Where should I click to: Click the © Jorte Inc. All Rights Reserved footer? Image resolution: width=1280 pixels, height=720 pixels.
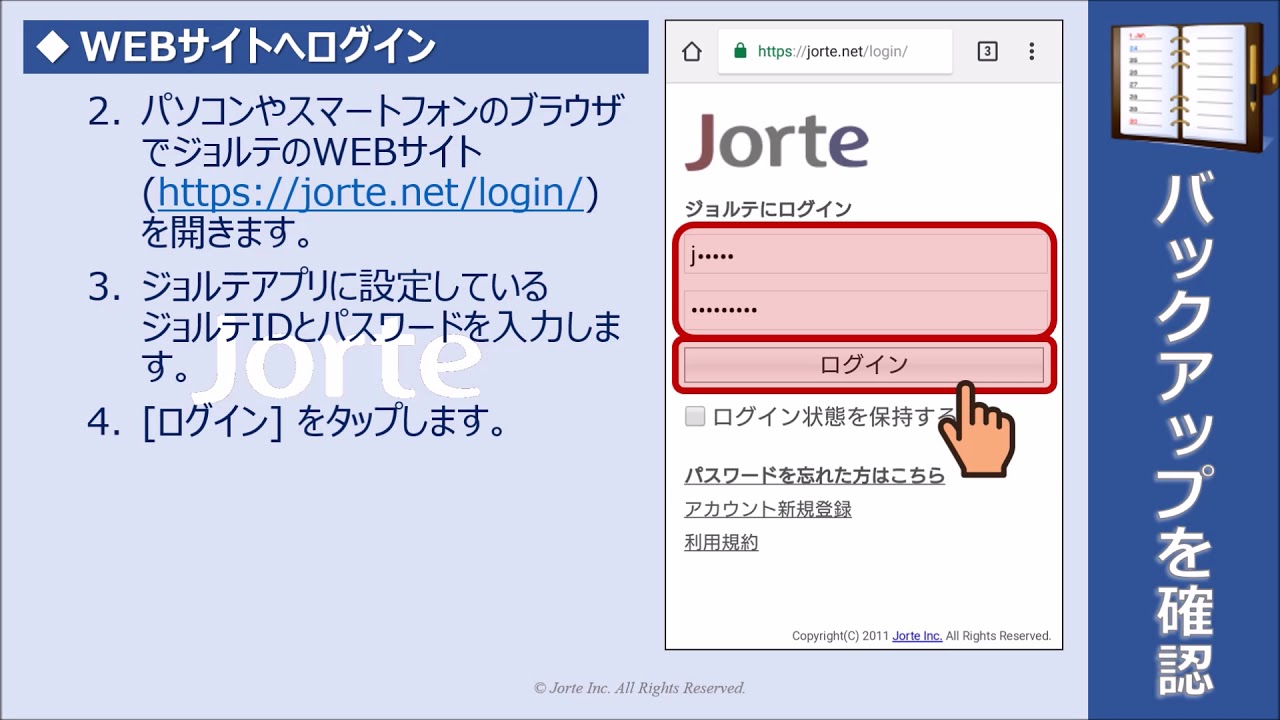640,688
